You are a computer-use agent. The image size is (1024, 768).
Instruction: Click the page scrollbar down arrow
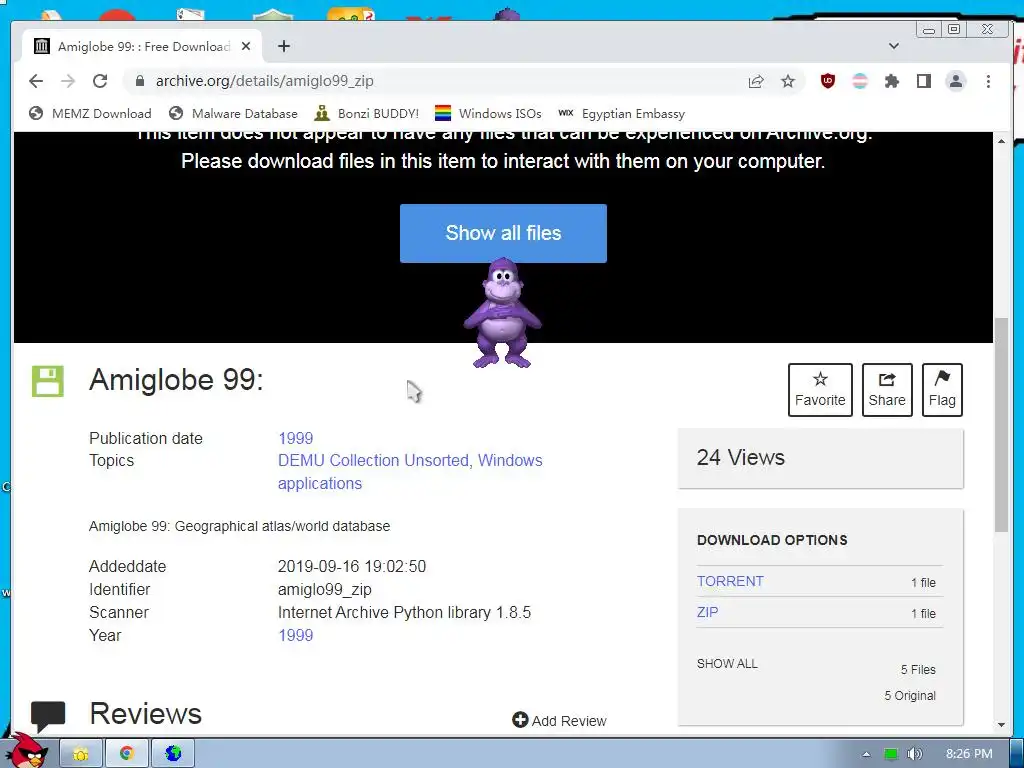coord(1001,724)
